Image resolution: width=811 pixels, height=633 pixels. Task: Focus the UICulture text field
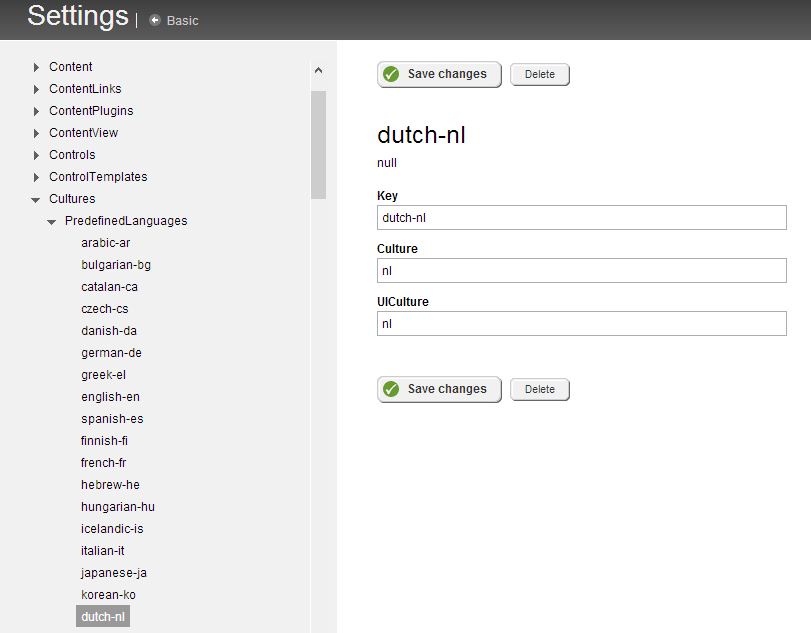[581, 324]
